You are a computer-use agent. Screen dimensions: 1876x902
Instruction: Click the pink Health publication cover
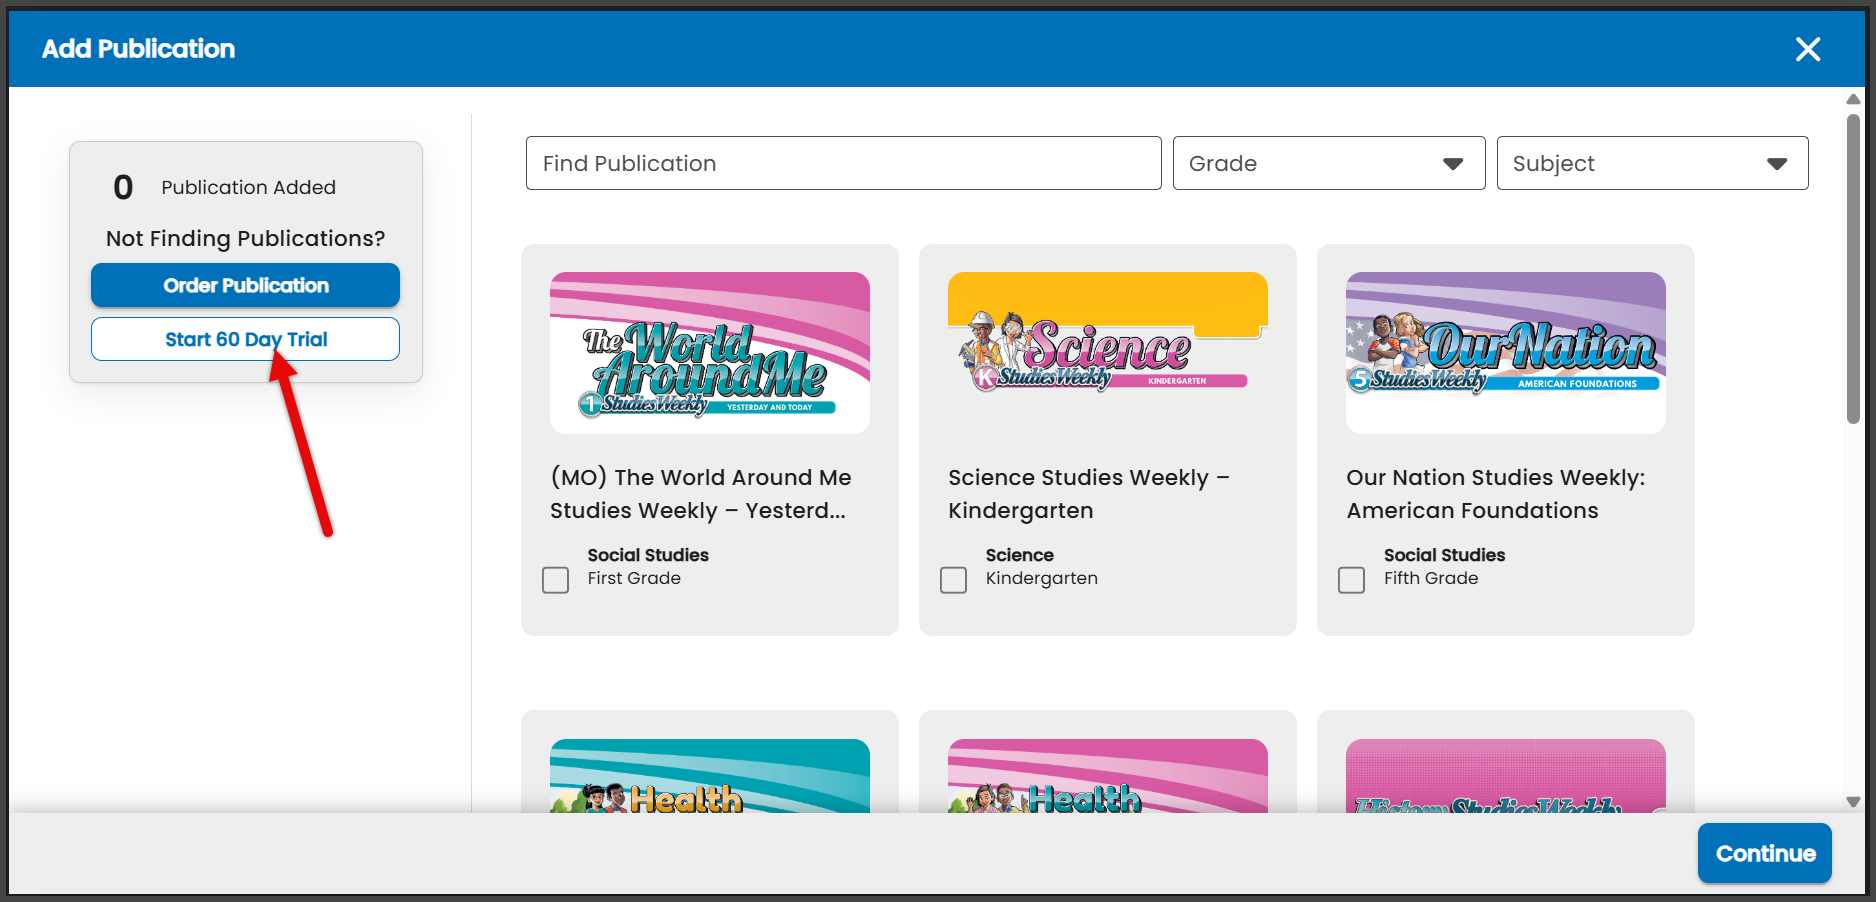tap(1108, 776)
